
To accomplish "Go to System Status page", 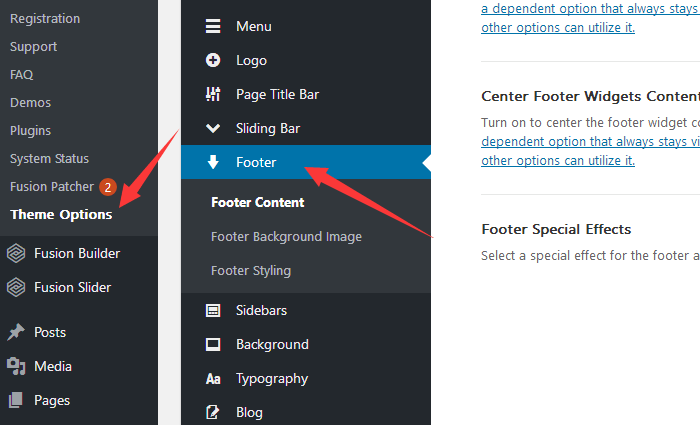I will 49,158.
